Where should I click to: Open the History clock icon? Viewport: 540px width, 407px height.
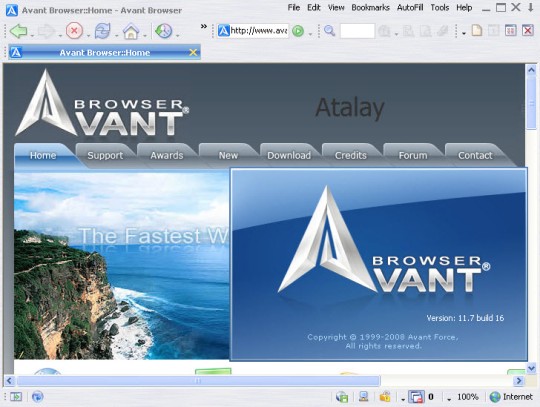tap(163, 31)
